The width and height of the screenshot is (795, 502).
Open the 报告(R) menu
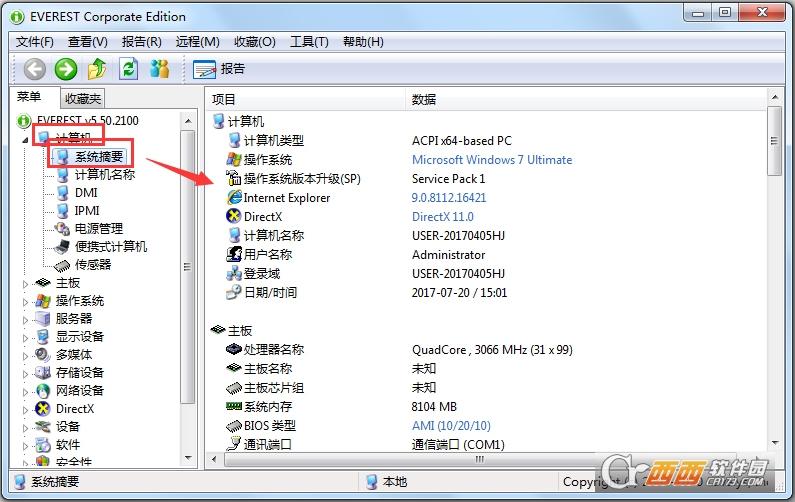click(x=141, y=42)
